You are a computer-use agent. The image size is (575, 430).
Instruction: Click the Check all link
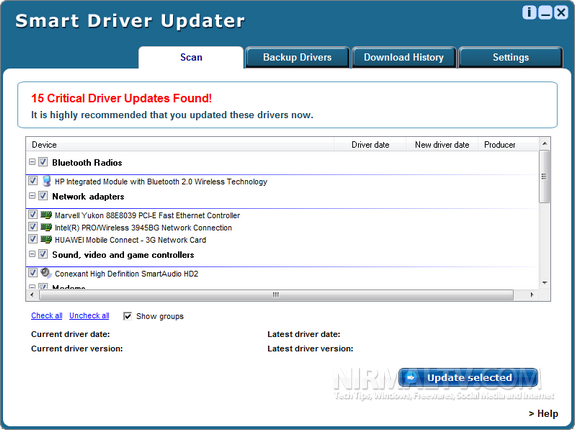(x=47, y=316)
